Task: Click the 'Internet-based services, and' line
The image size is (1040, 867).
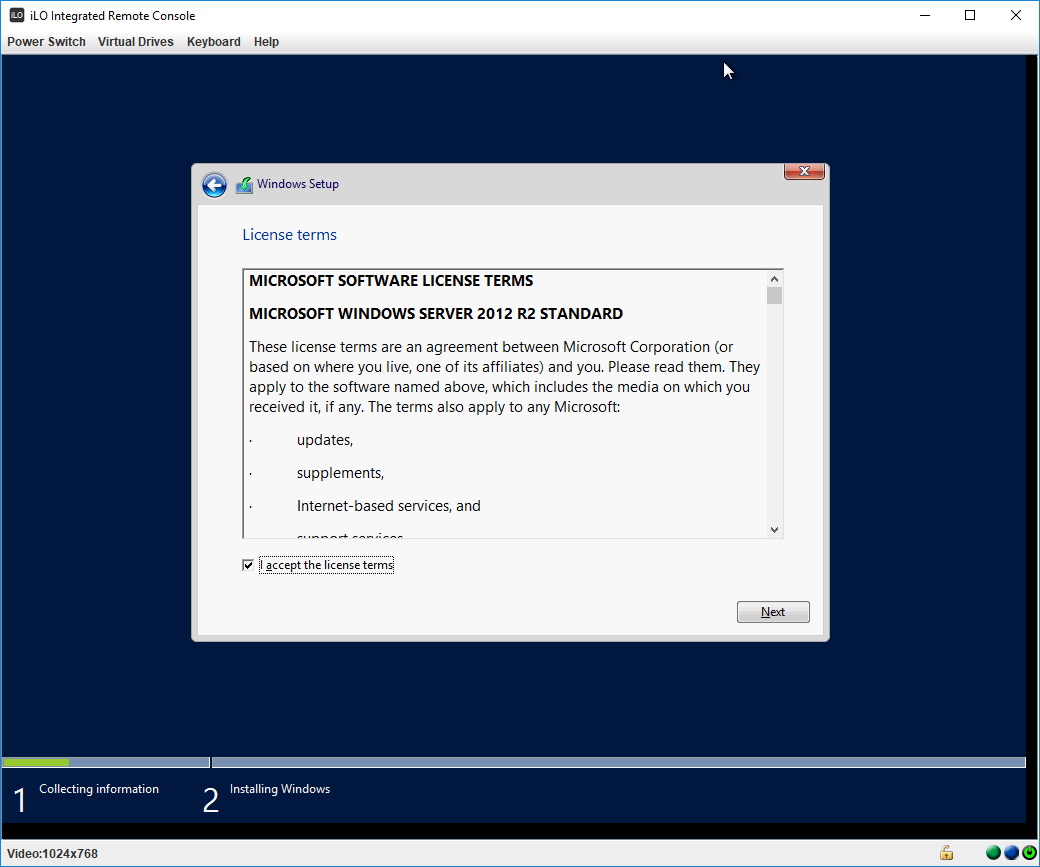Action: [389, 506]
